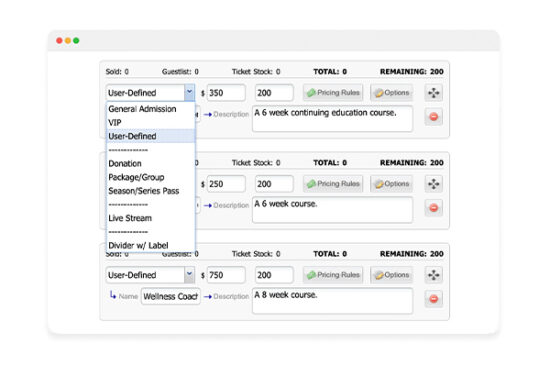This screenshot has height=387, width=550.
Task: Click the move handle icon on the $250 ticket
Action: tap(434, 184)
